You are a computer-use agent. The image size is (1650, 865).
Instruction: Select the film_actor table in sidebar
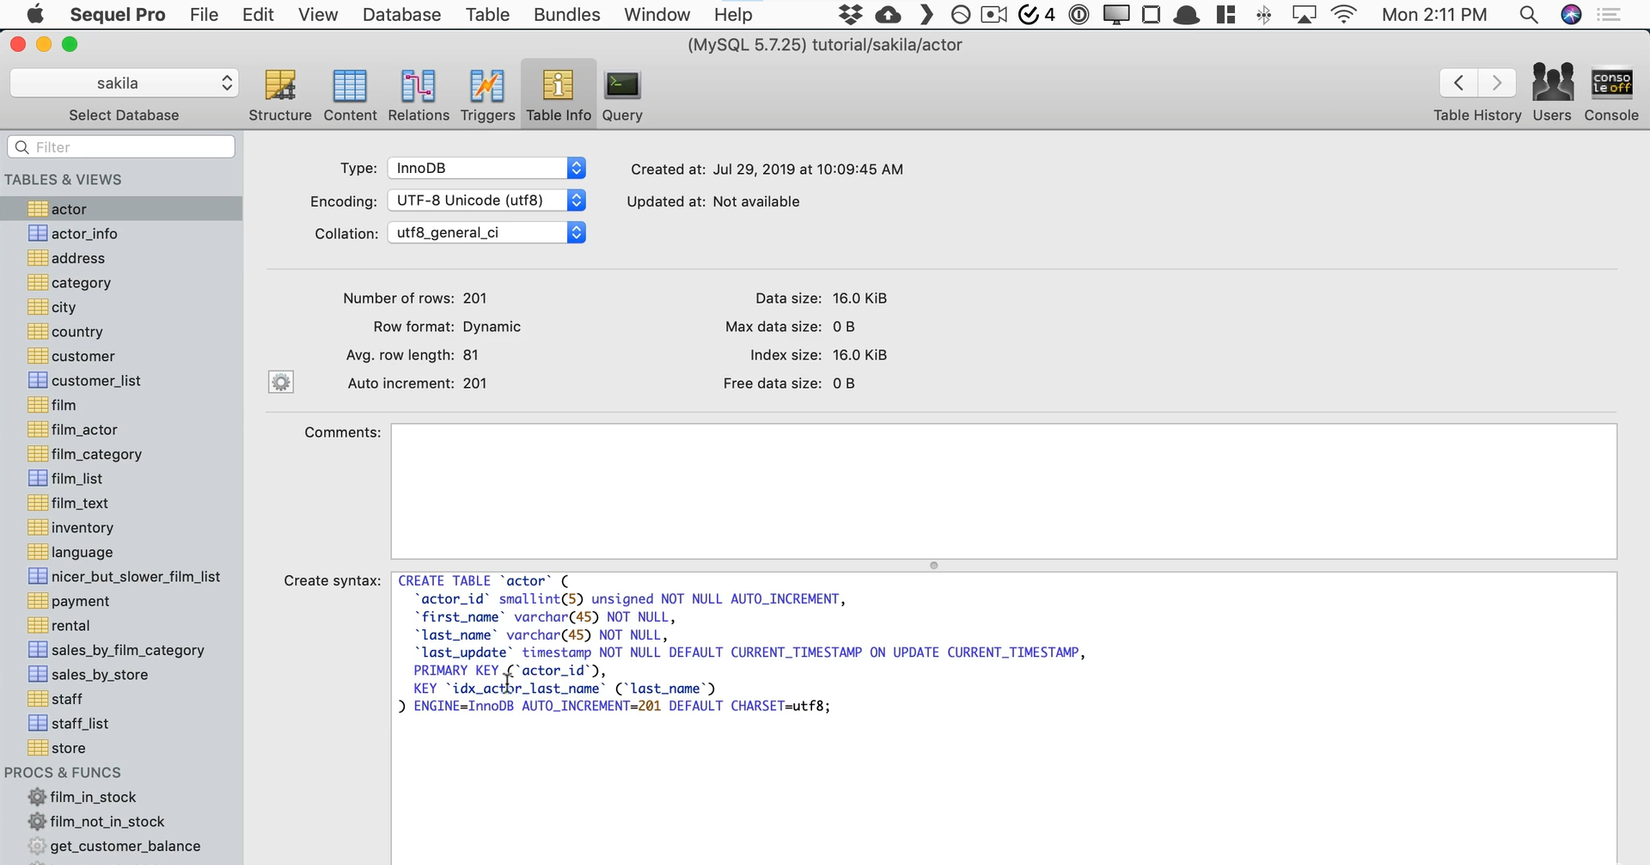(x=84, y=430)
